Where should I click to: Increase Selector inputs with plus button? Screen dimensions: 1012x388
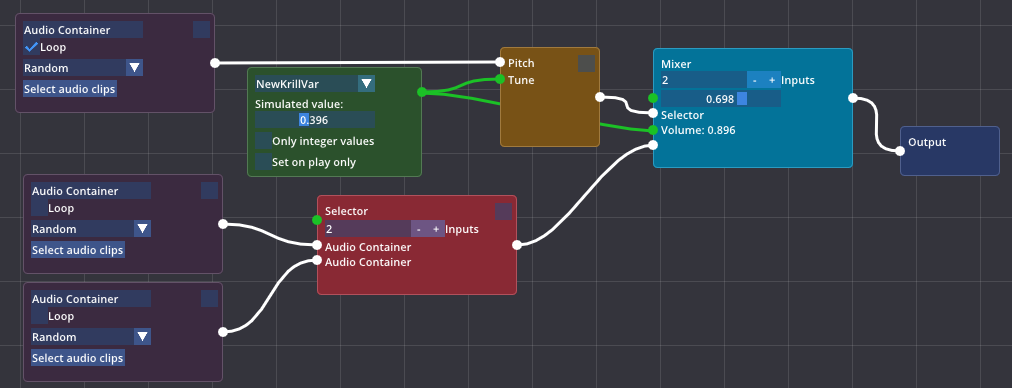(436, 229)
